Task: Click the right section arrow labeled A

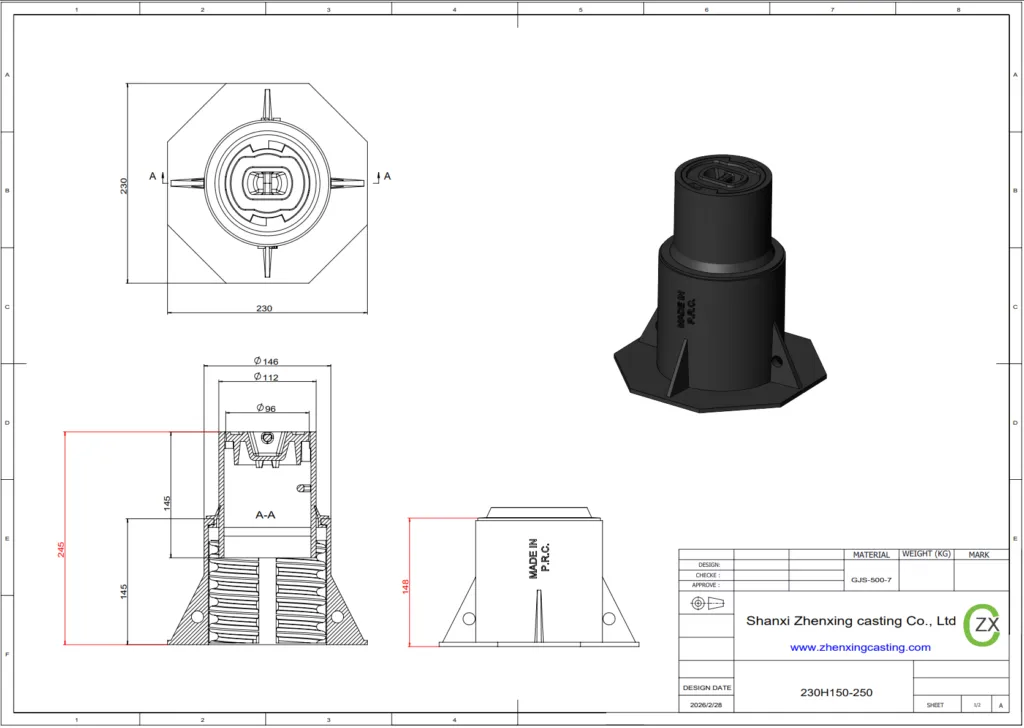Action: click(383, 176)
